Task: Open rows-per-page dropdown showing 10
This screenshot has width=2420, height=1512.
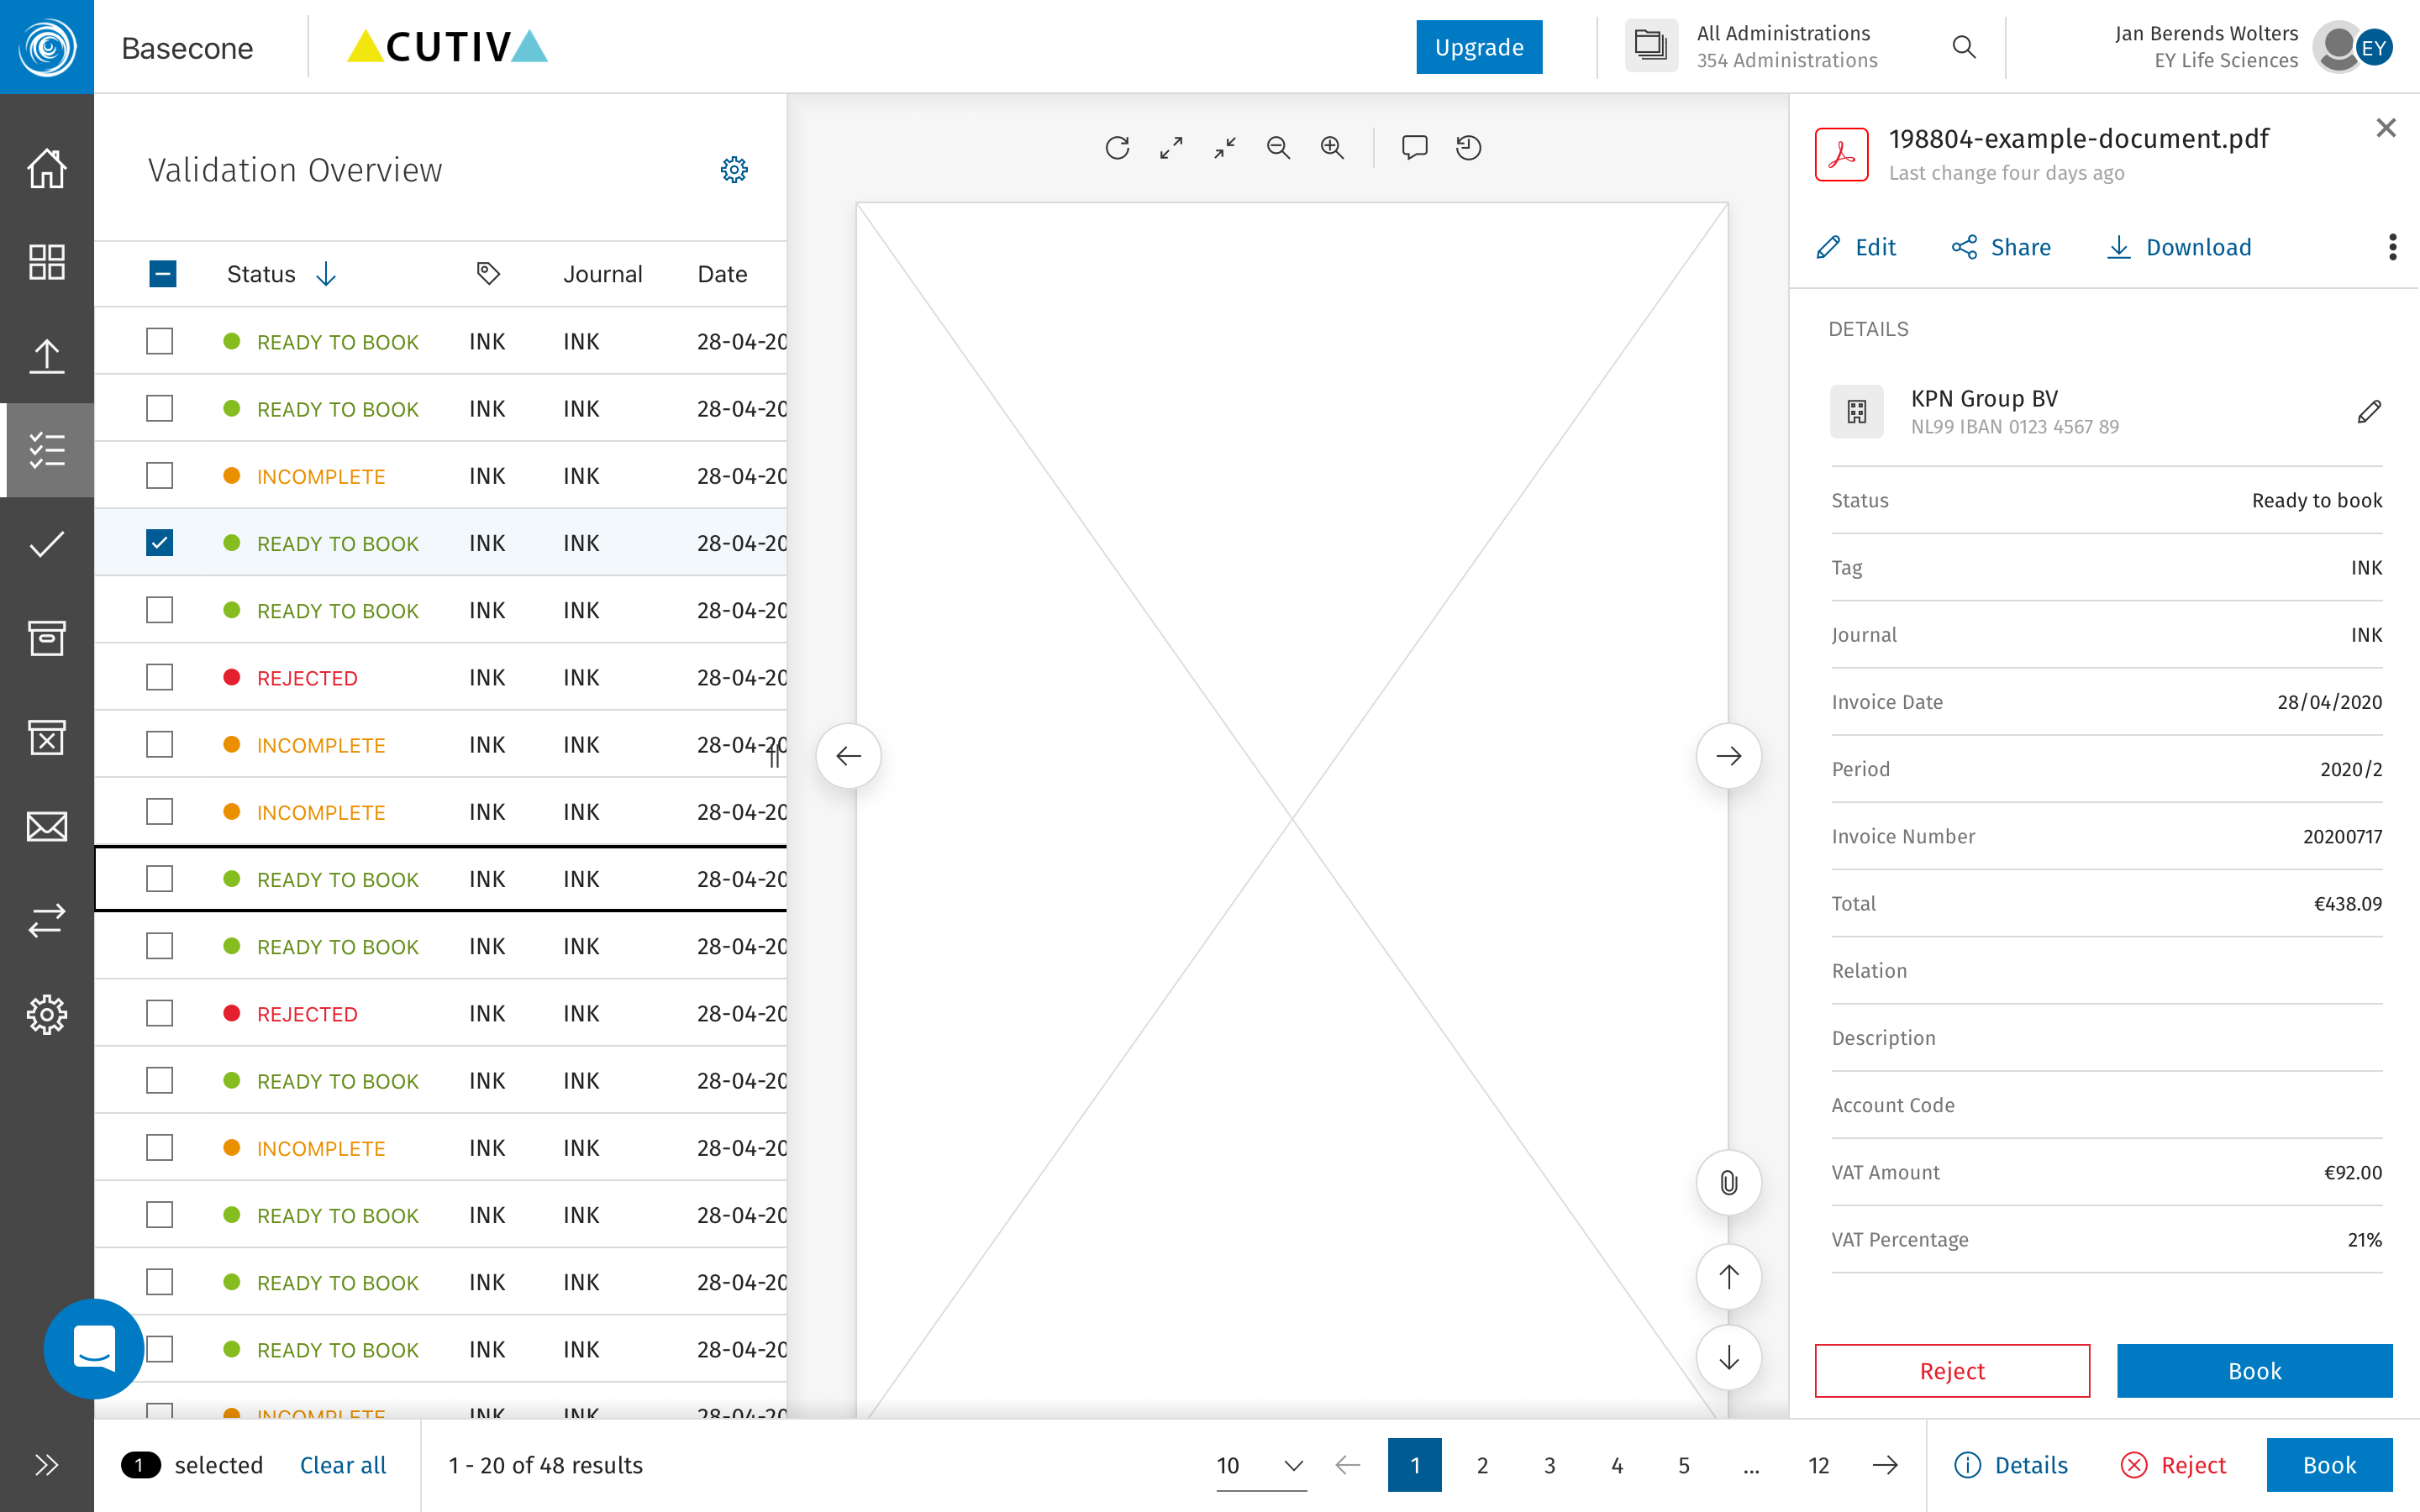Action: [1261, 1465]
